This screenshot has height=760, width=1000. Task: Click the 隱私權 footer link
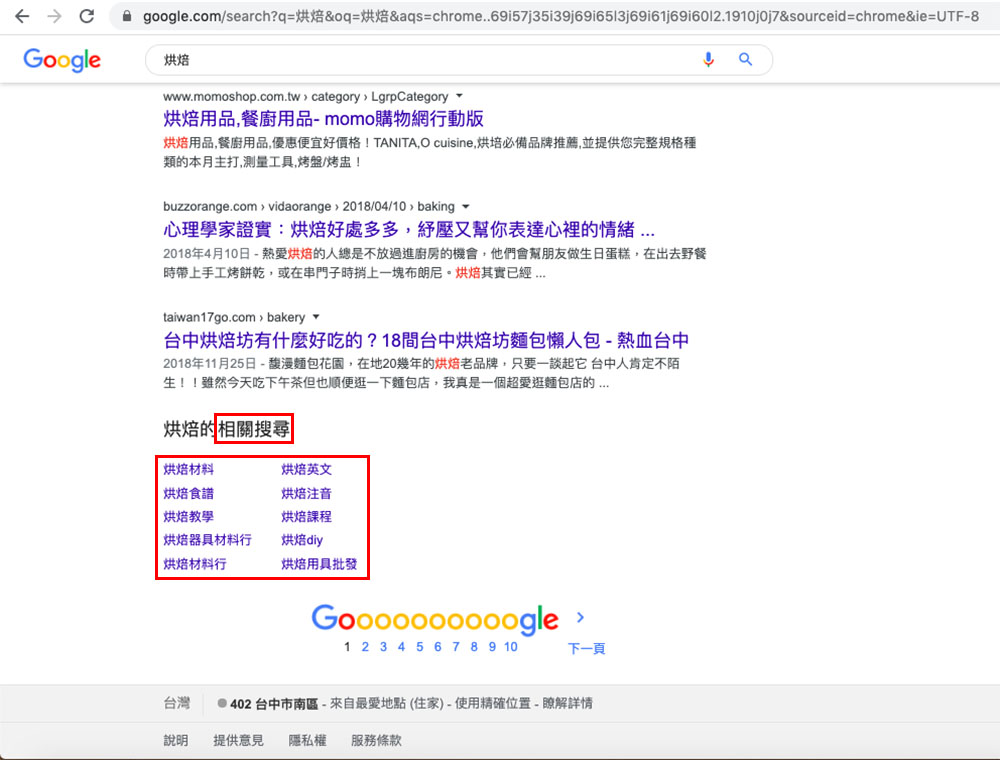[306, 740]
